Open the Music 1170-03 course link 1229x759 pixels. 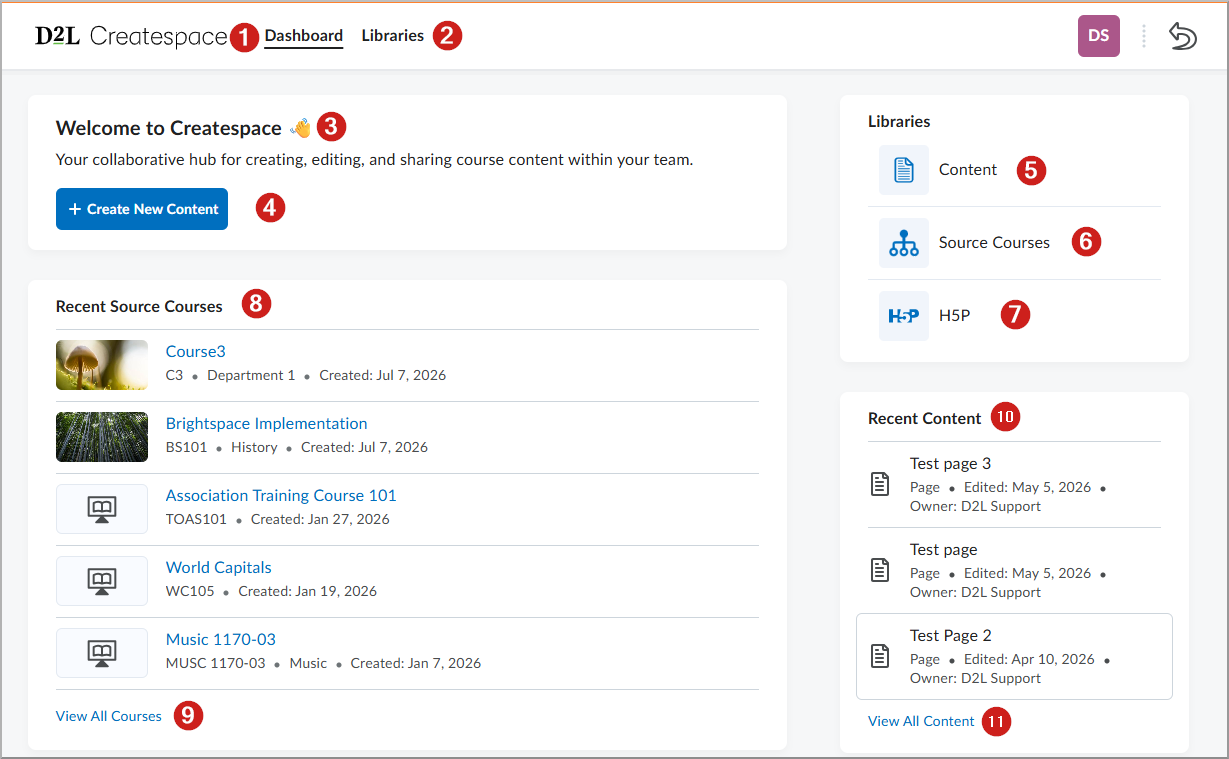coord(221,640)
